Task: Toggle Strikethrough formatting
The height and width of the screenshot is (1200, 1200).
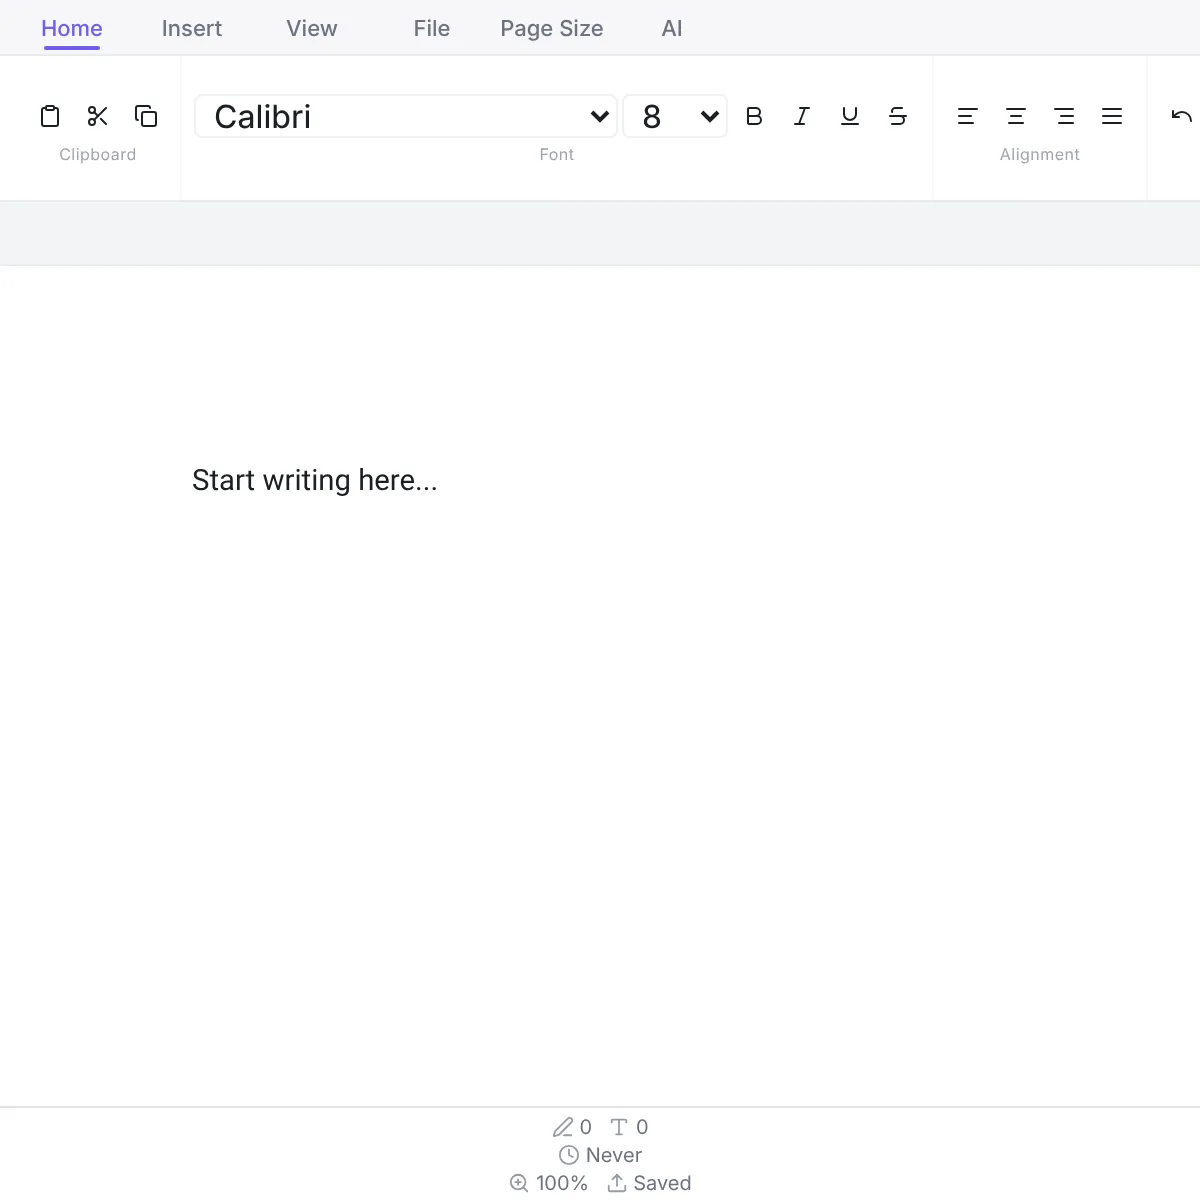Action: point(898,116)
